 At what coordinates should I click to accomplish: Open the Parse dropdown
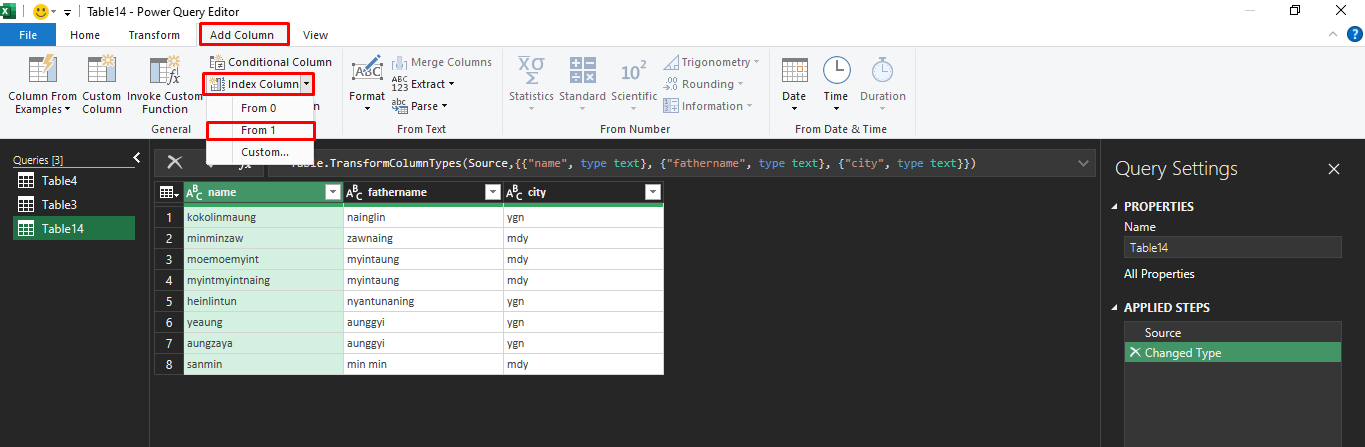tap(420, 106)
